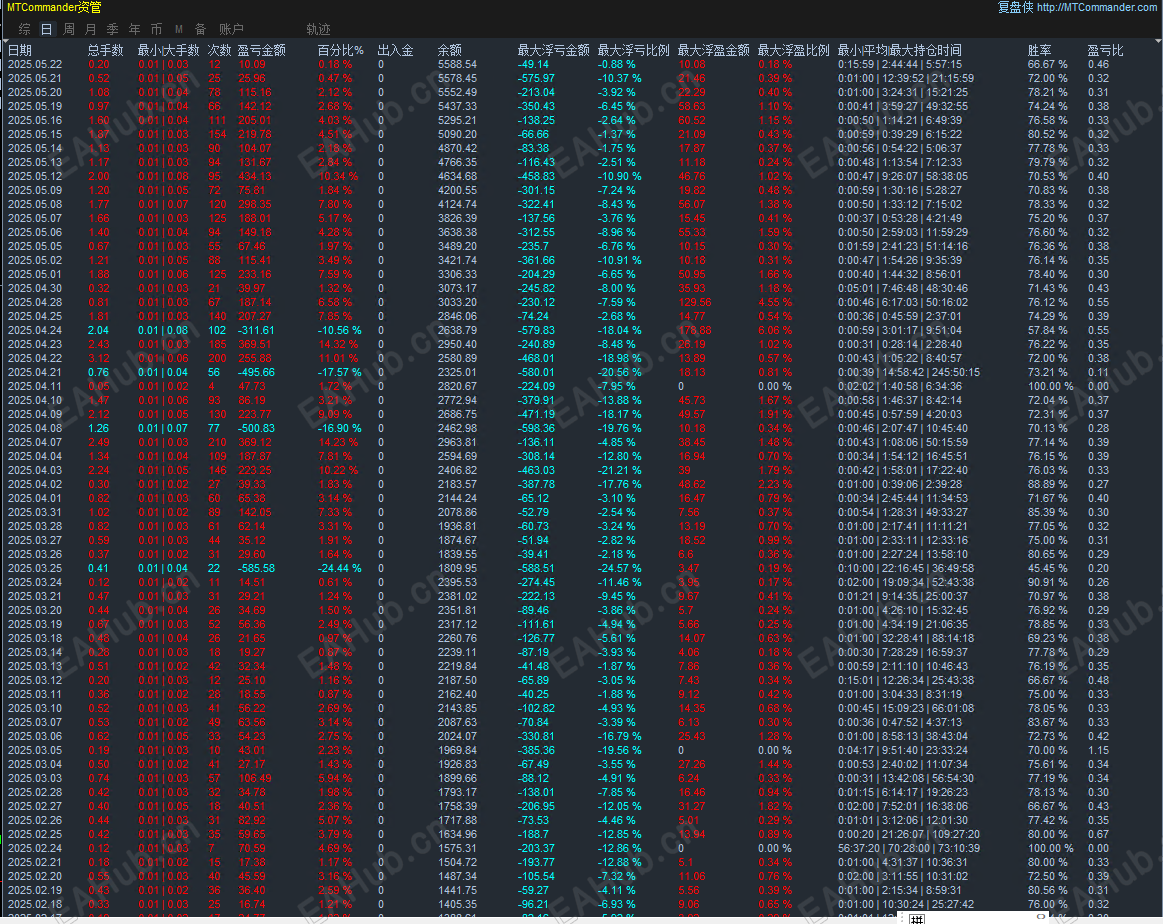
Task: Click the M tab in toolbar
Action: (x=179, y=29)
